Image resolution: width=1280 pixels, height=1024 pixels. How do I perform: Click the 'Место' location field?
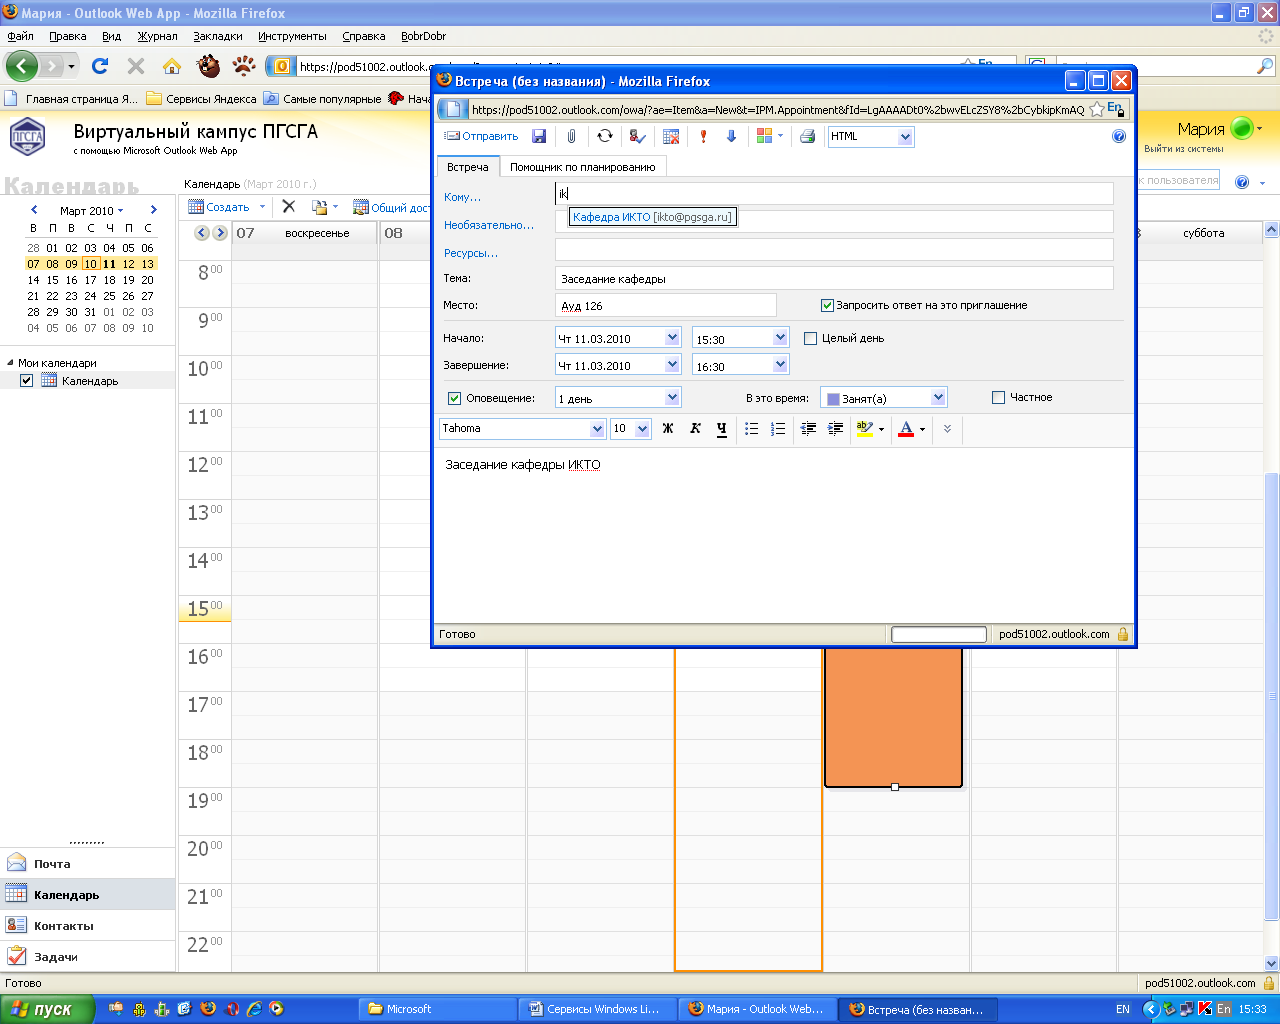coord(666,306)
